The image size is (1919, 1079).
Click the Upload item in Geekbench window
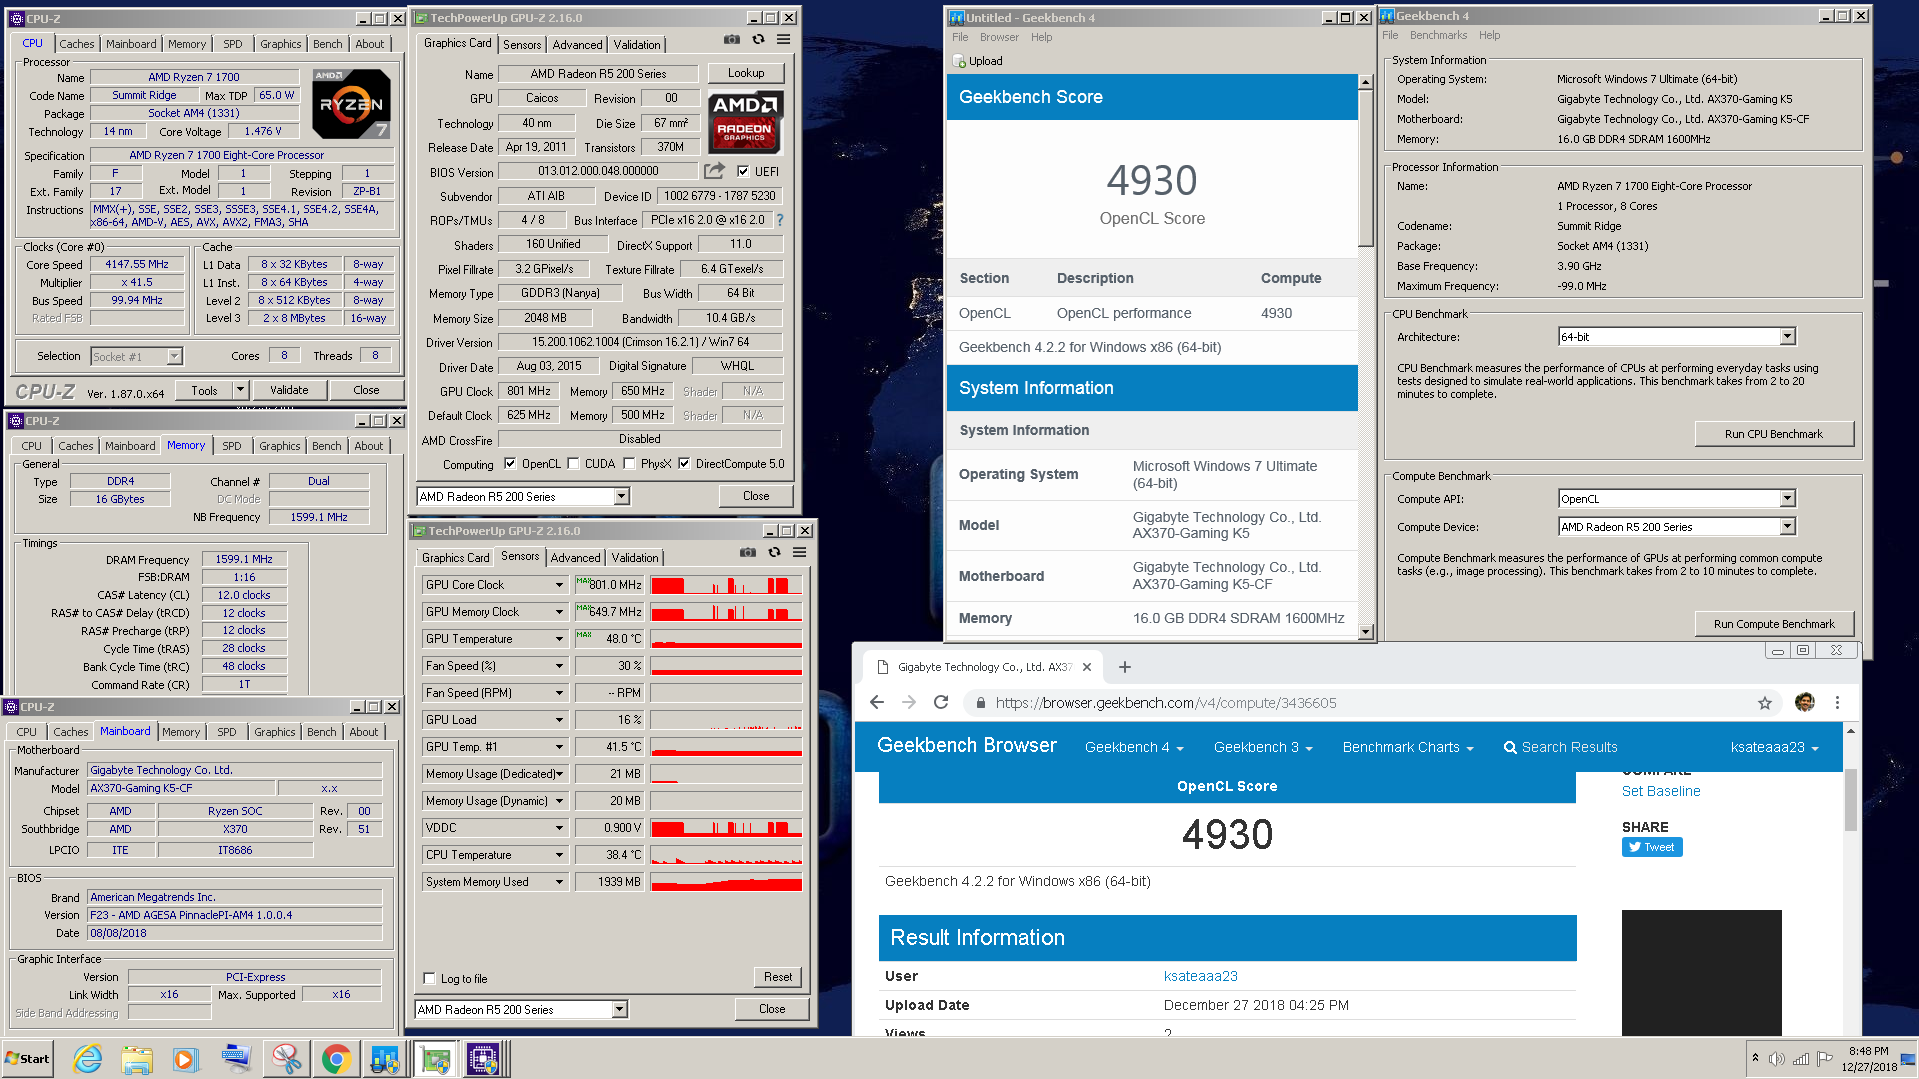click(x=978, y=61)
